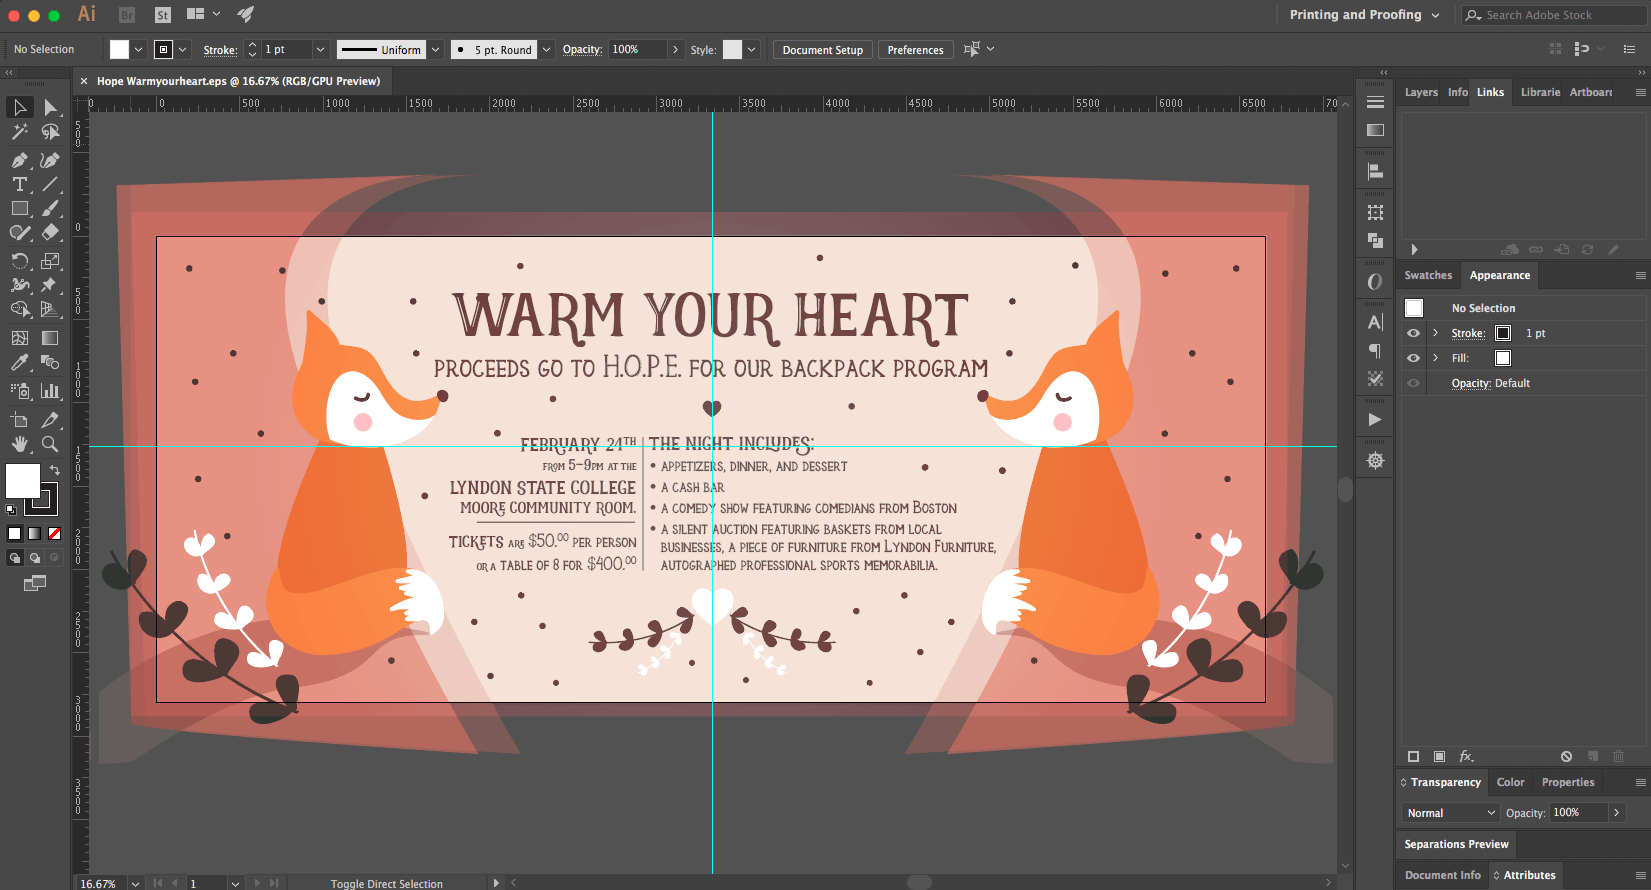Choose the Column Graph tool
Image resolution: width=1651 pixels, height=890 pixels.
50,391
